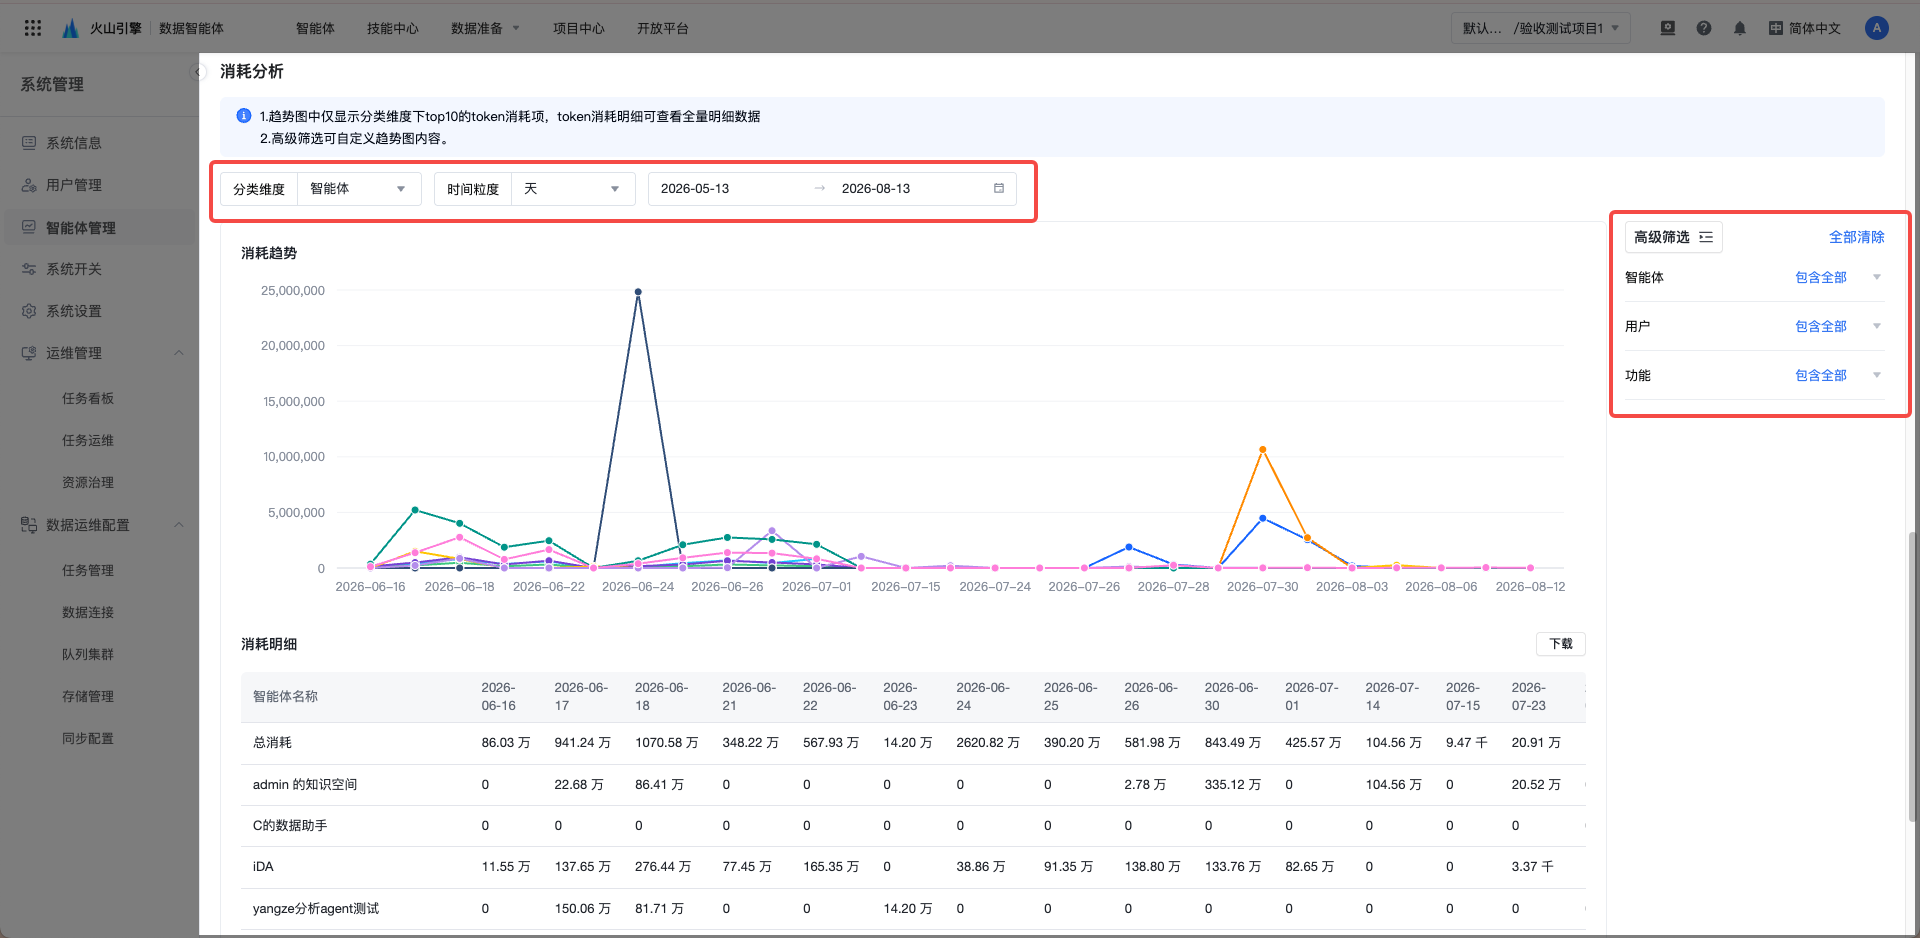
Task: Click the monitor icon beside help
Action: tap(1668, 28)
